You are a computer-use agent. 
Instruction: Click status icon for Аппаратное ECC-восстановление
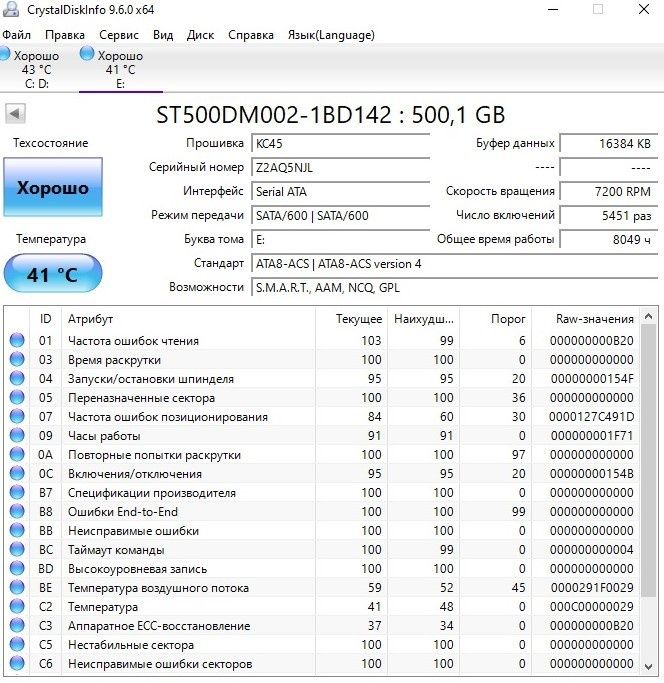click(x=17, y=626)
